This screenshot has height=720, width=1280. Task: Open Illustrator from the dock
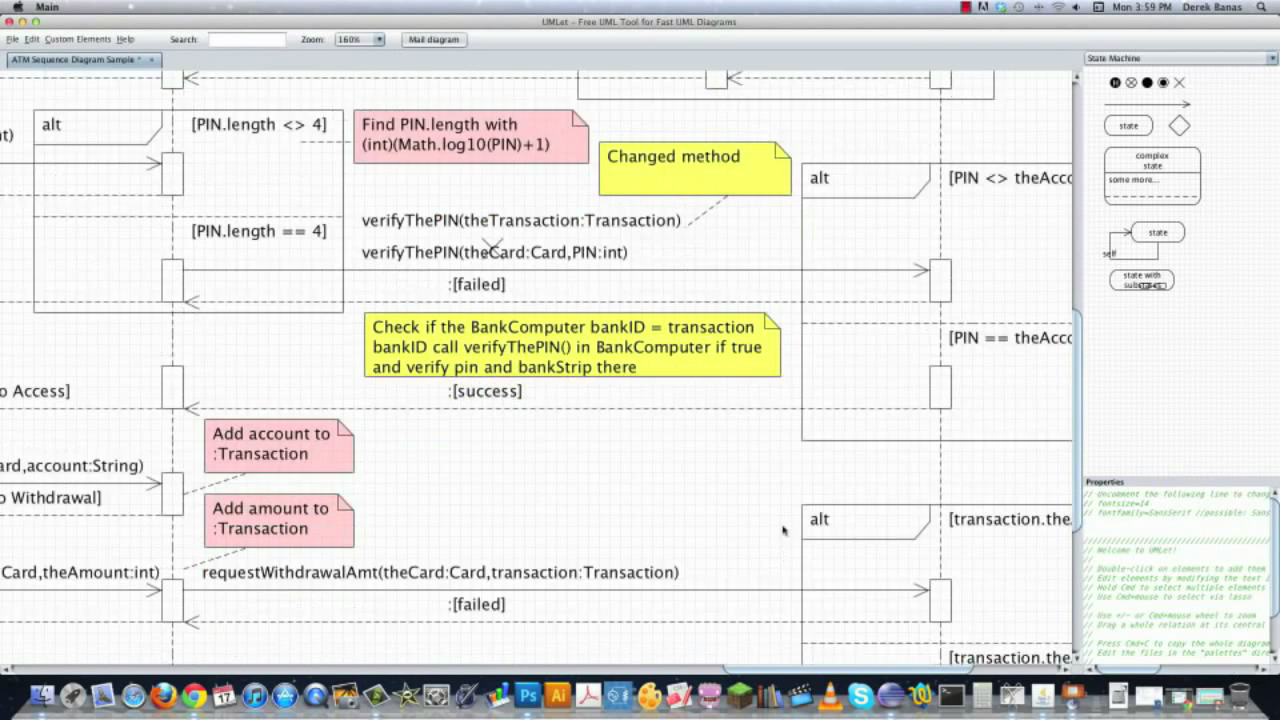pyautogui.click(x=557, y=695)
